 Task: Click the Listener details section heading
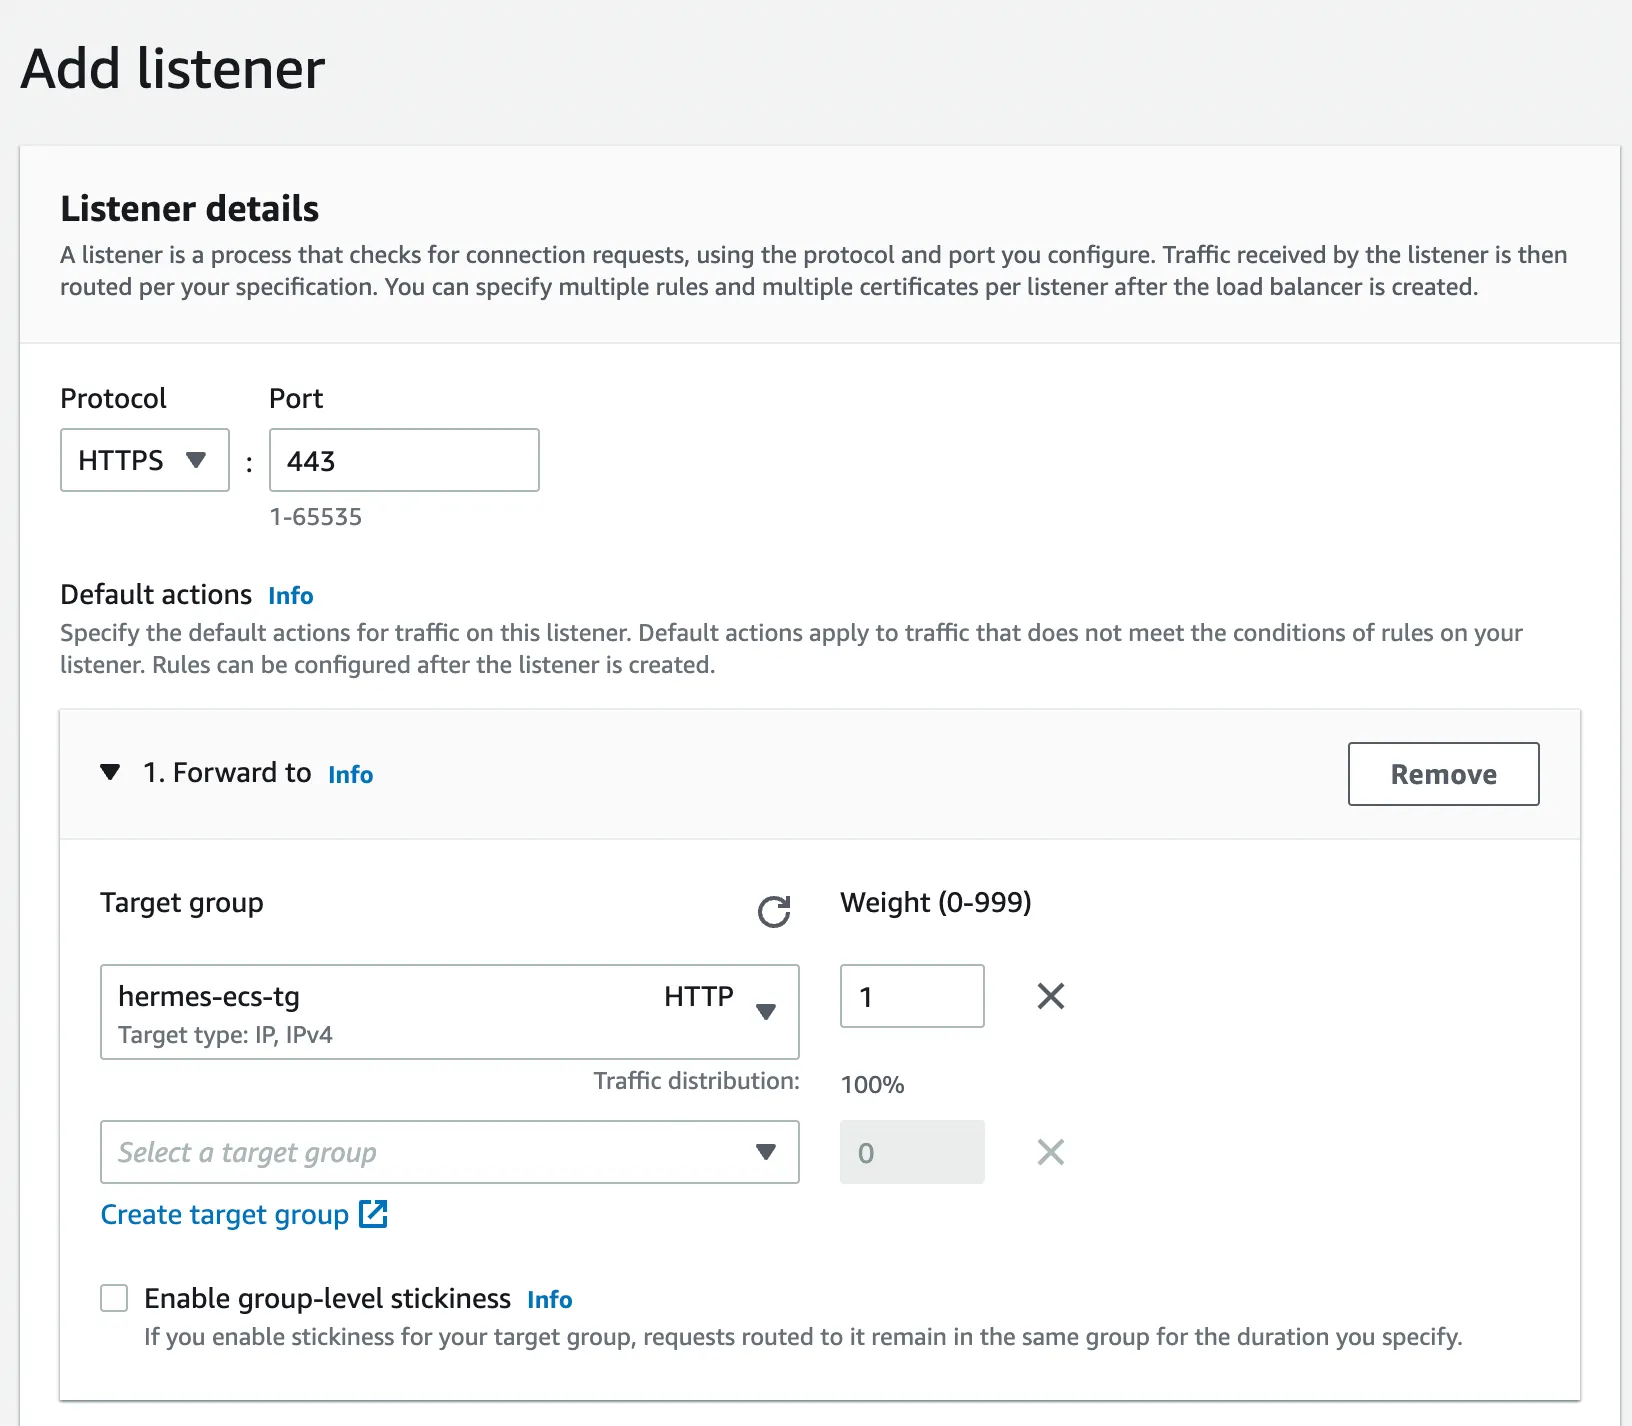point(189,209)
